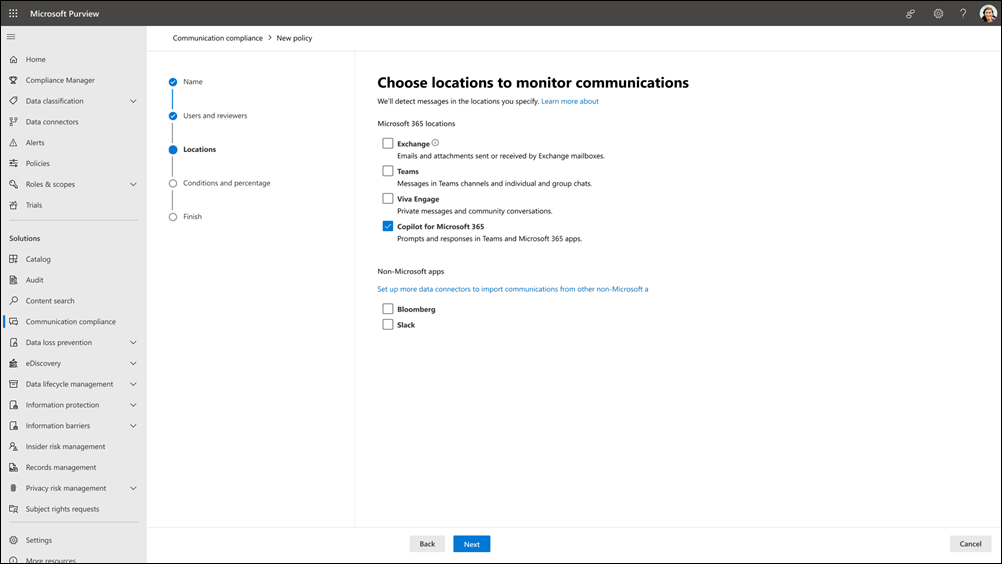Image resolution: width=1002 pixels, height=564 pixels.
Task: Enable the Teams checkbox
Action: click(387, 171)
